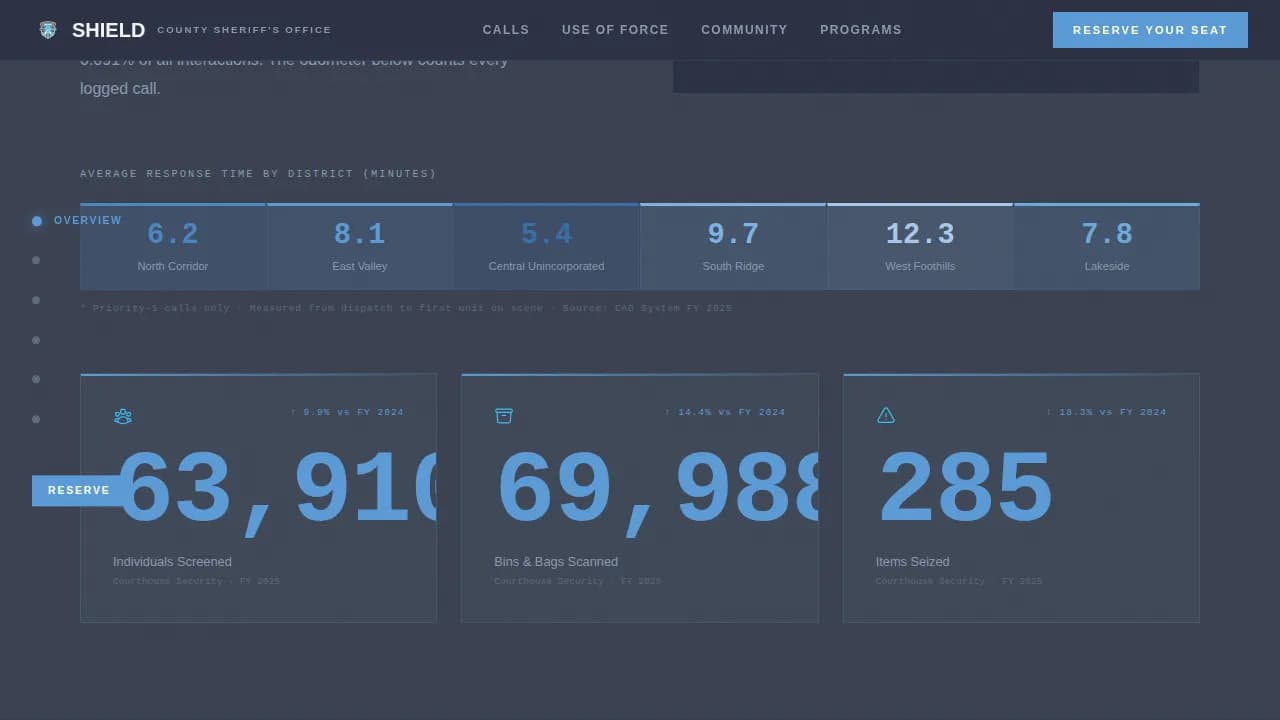The width and height of the screenshot is (1280, 720).
Task: Navigate to the Programs page
Action: point(861,30)
